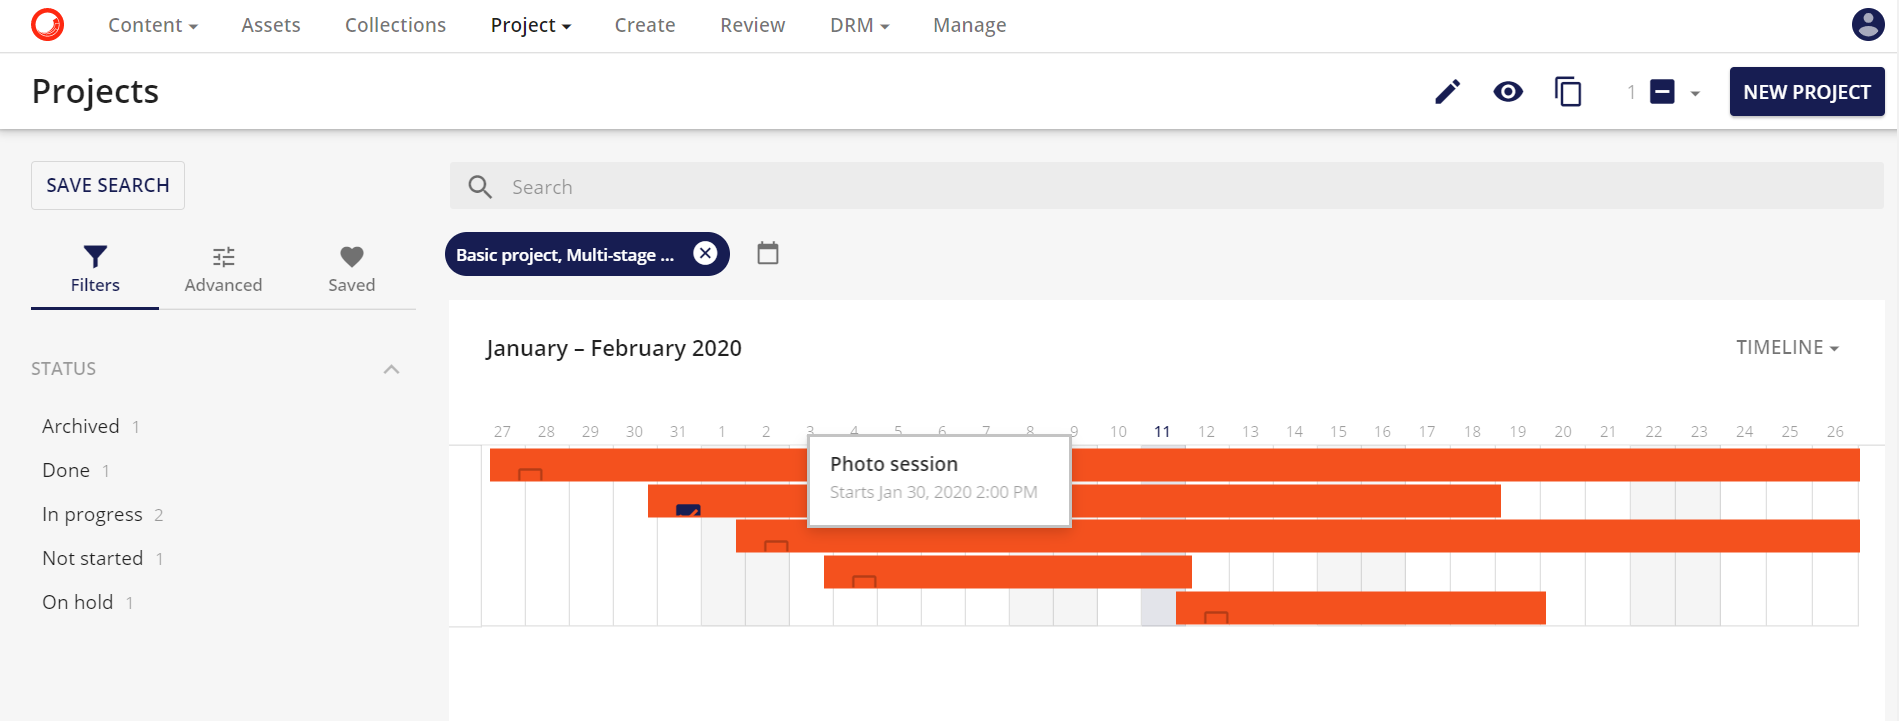Screen dimensions: 1899x721
Task: Open the selection options dropdown arrow near the checkbox
Action: (1693, 91)
